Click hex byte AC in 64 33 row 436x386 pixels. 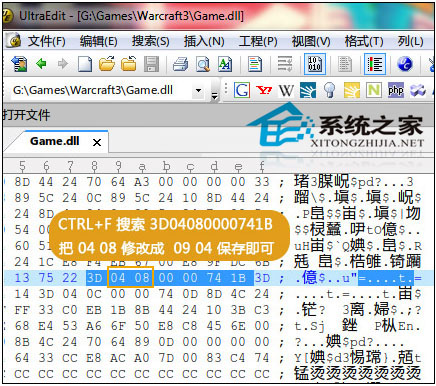click(x=118, y=358)
